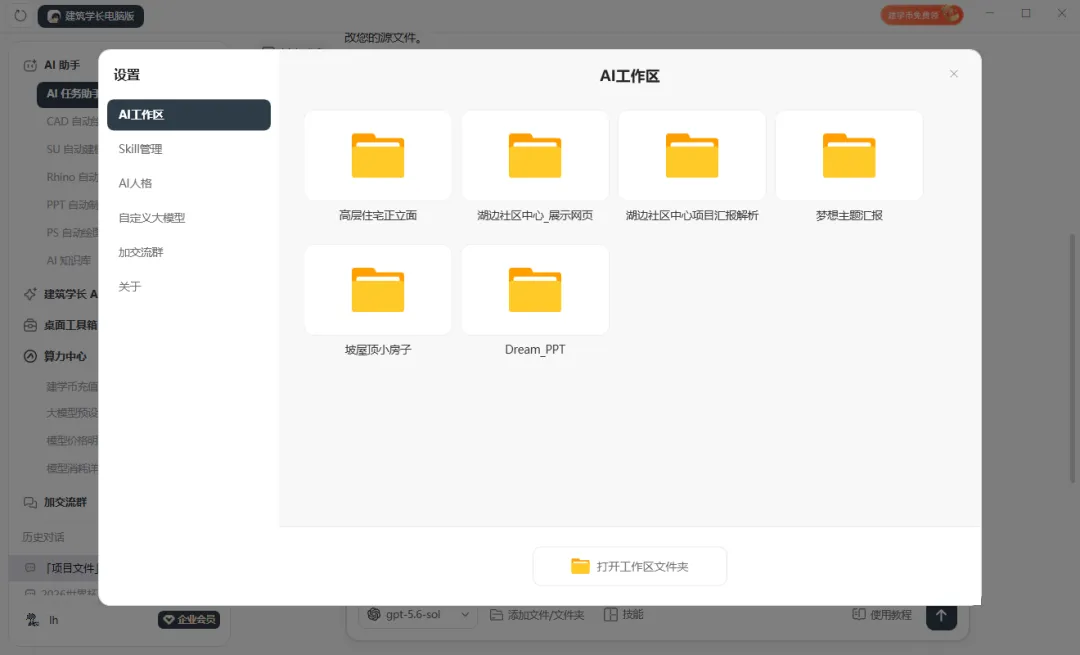This screenshot has height=655, width=1080.
Task: Click 高层住宅正立面 folder name text
Action: coord(377,216)
